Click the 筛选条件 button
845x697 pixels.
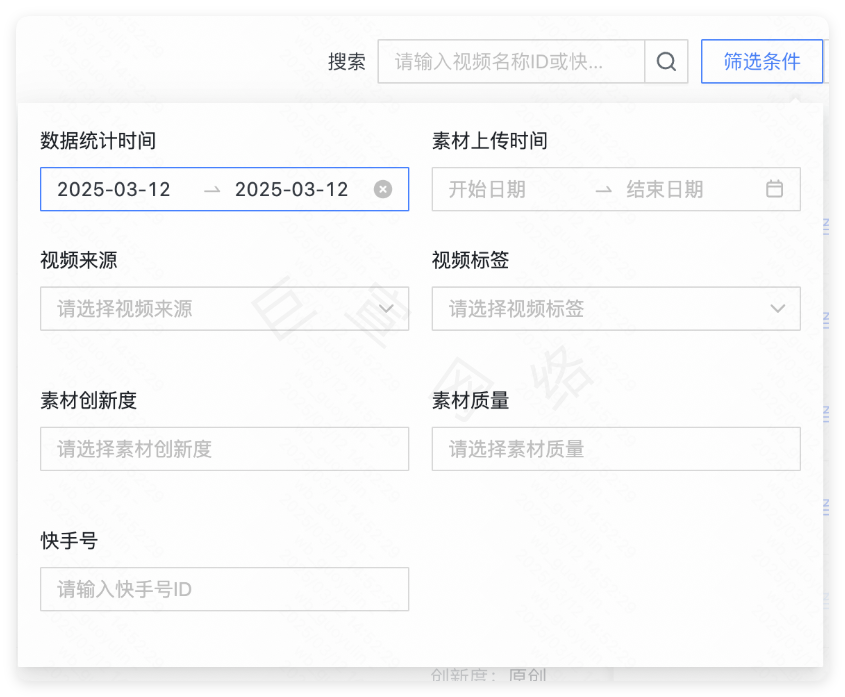(762, 61)
